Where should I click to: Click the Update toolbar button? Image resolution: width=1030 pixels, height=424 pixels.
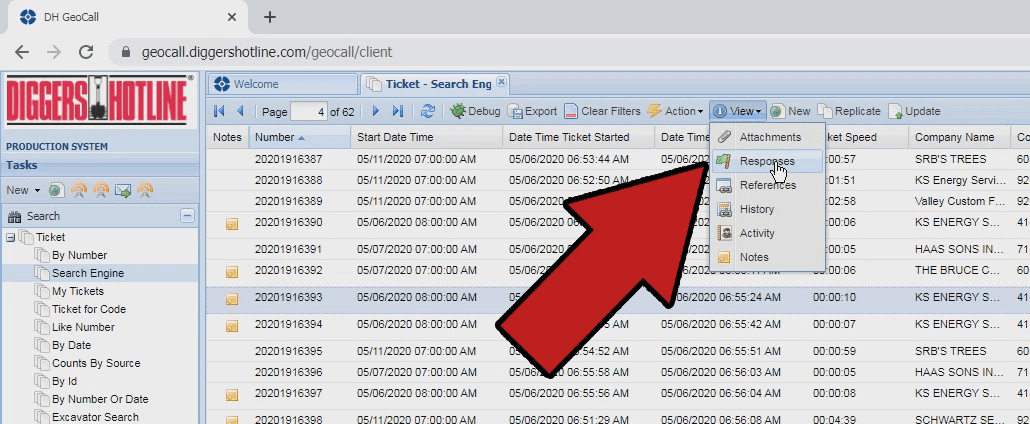(x=914, y=111)
